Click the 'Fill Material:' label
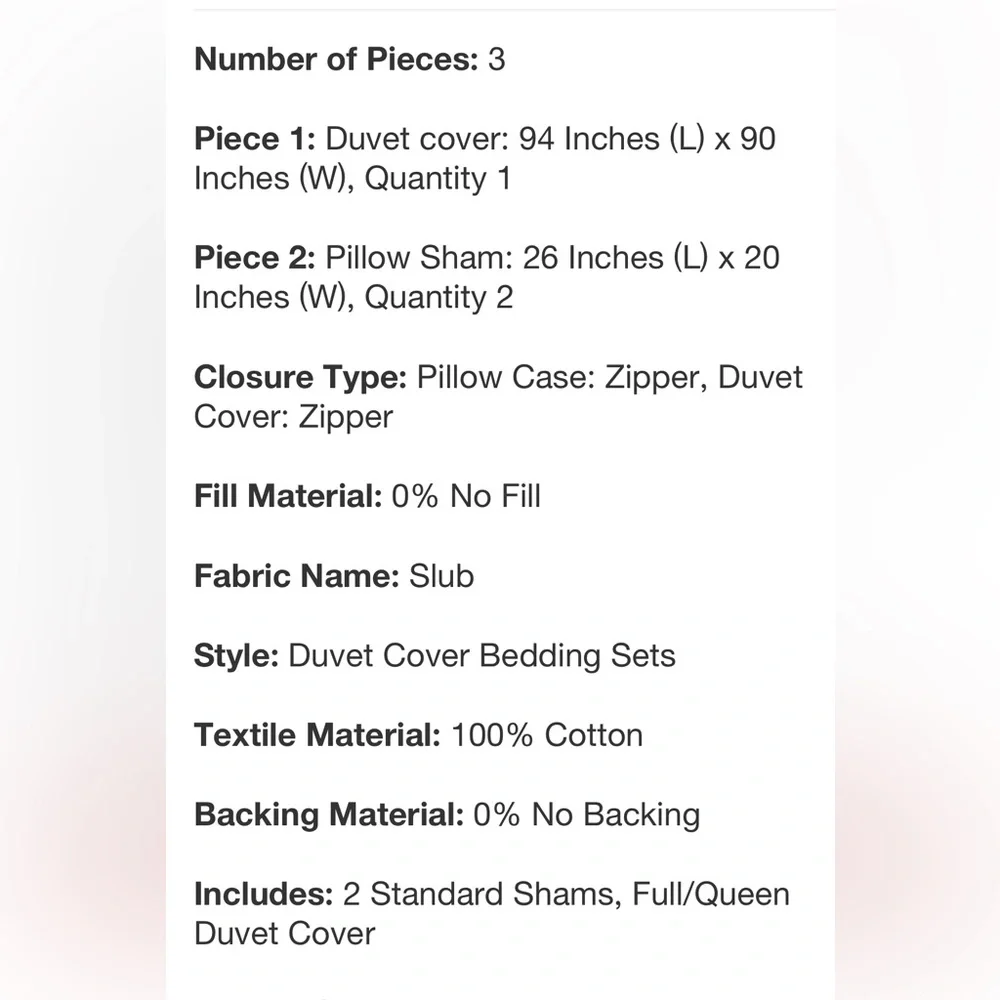The image size is (1000, 1000). click(288, 496)
